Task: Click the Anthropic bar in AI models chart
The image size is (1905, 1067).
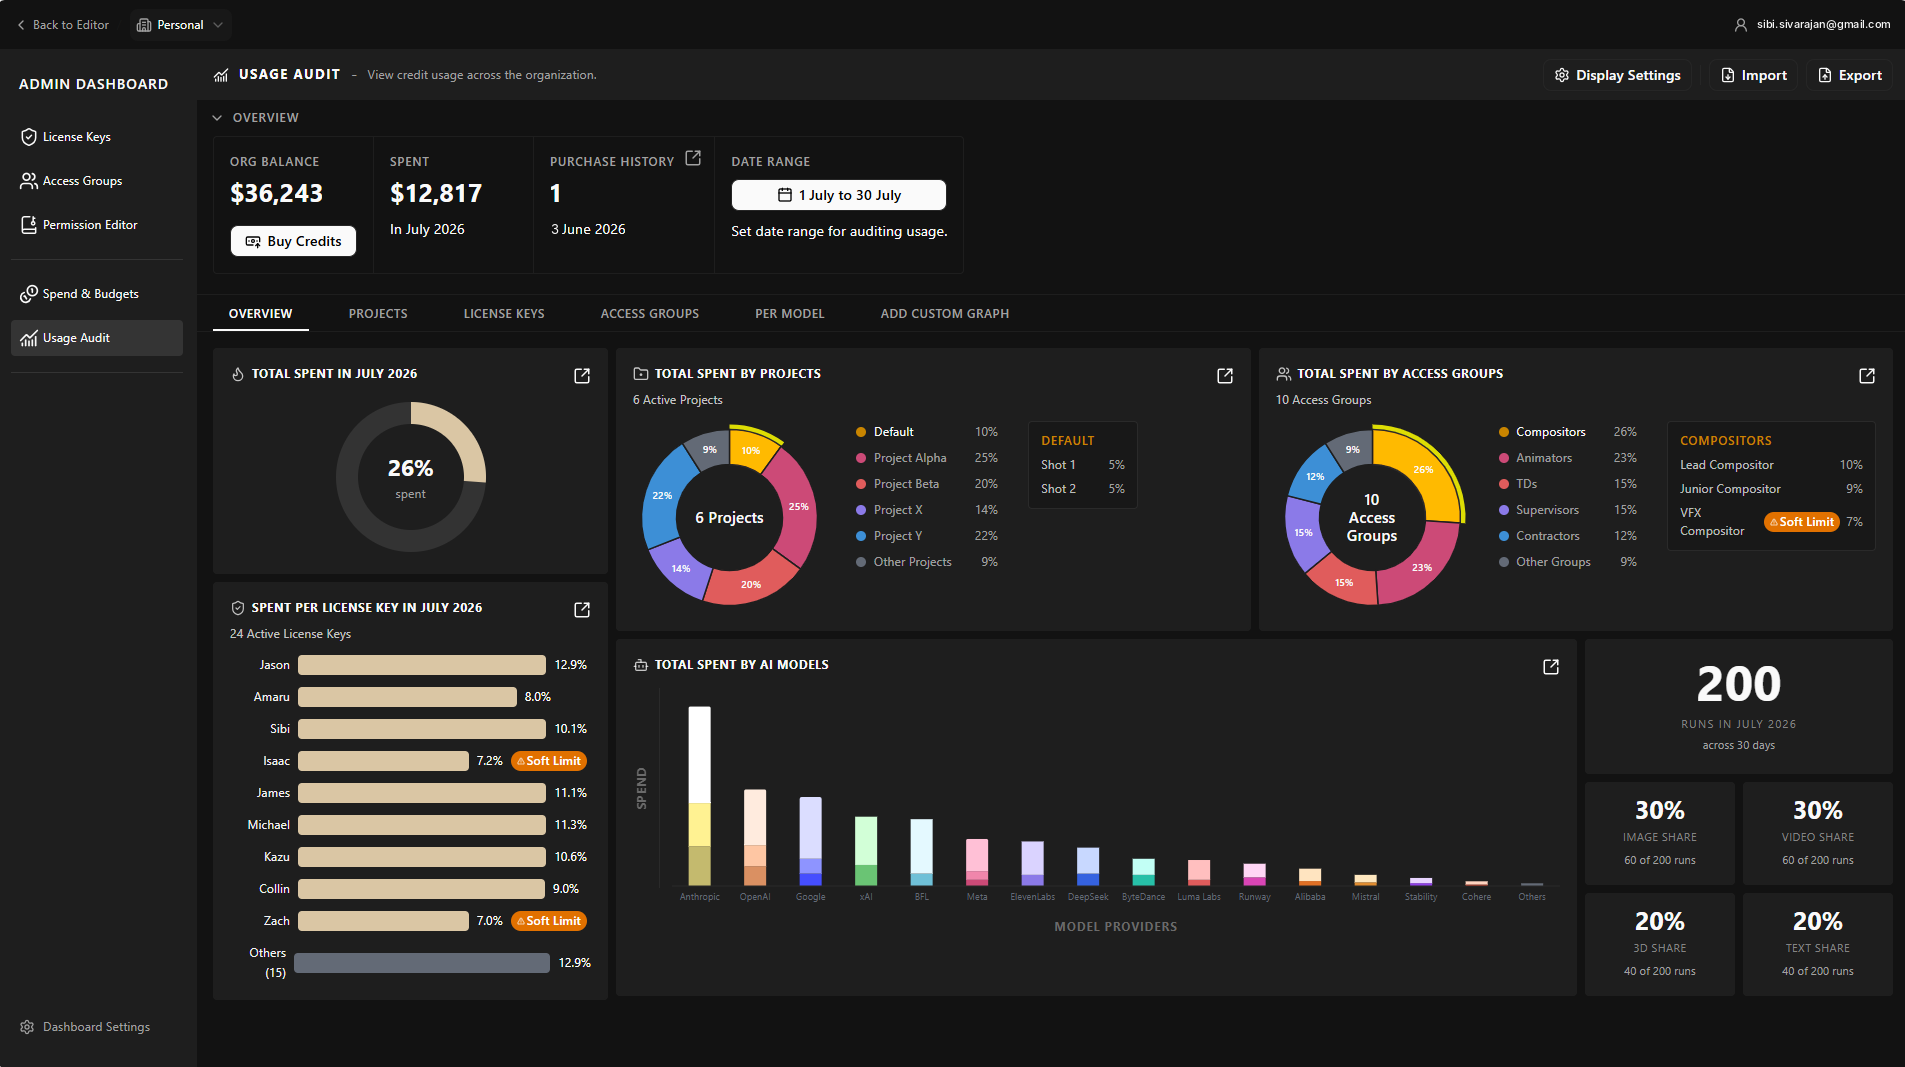Action: click(x=700, y=796)
